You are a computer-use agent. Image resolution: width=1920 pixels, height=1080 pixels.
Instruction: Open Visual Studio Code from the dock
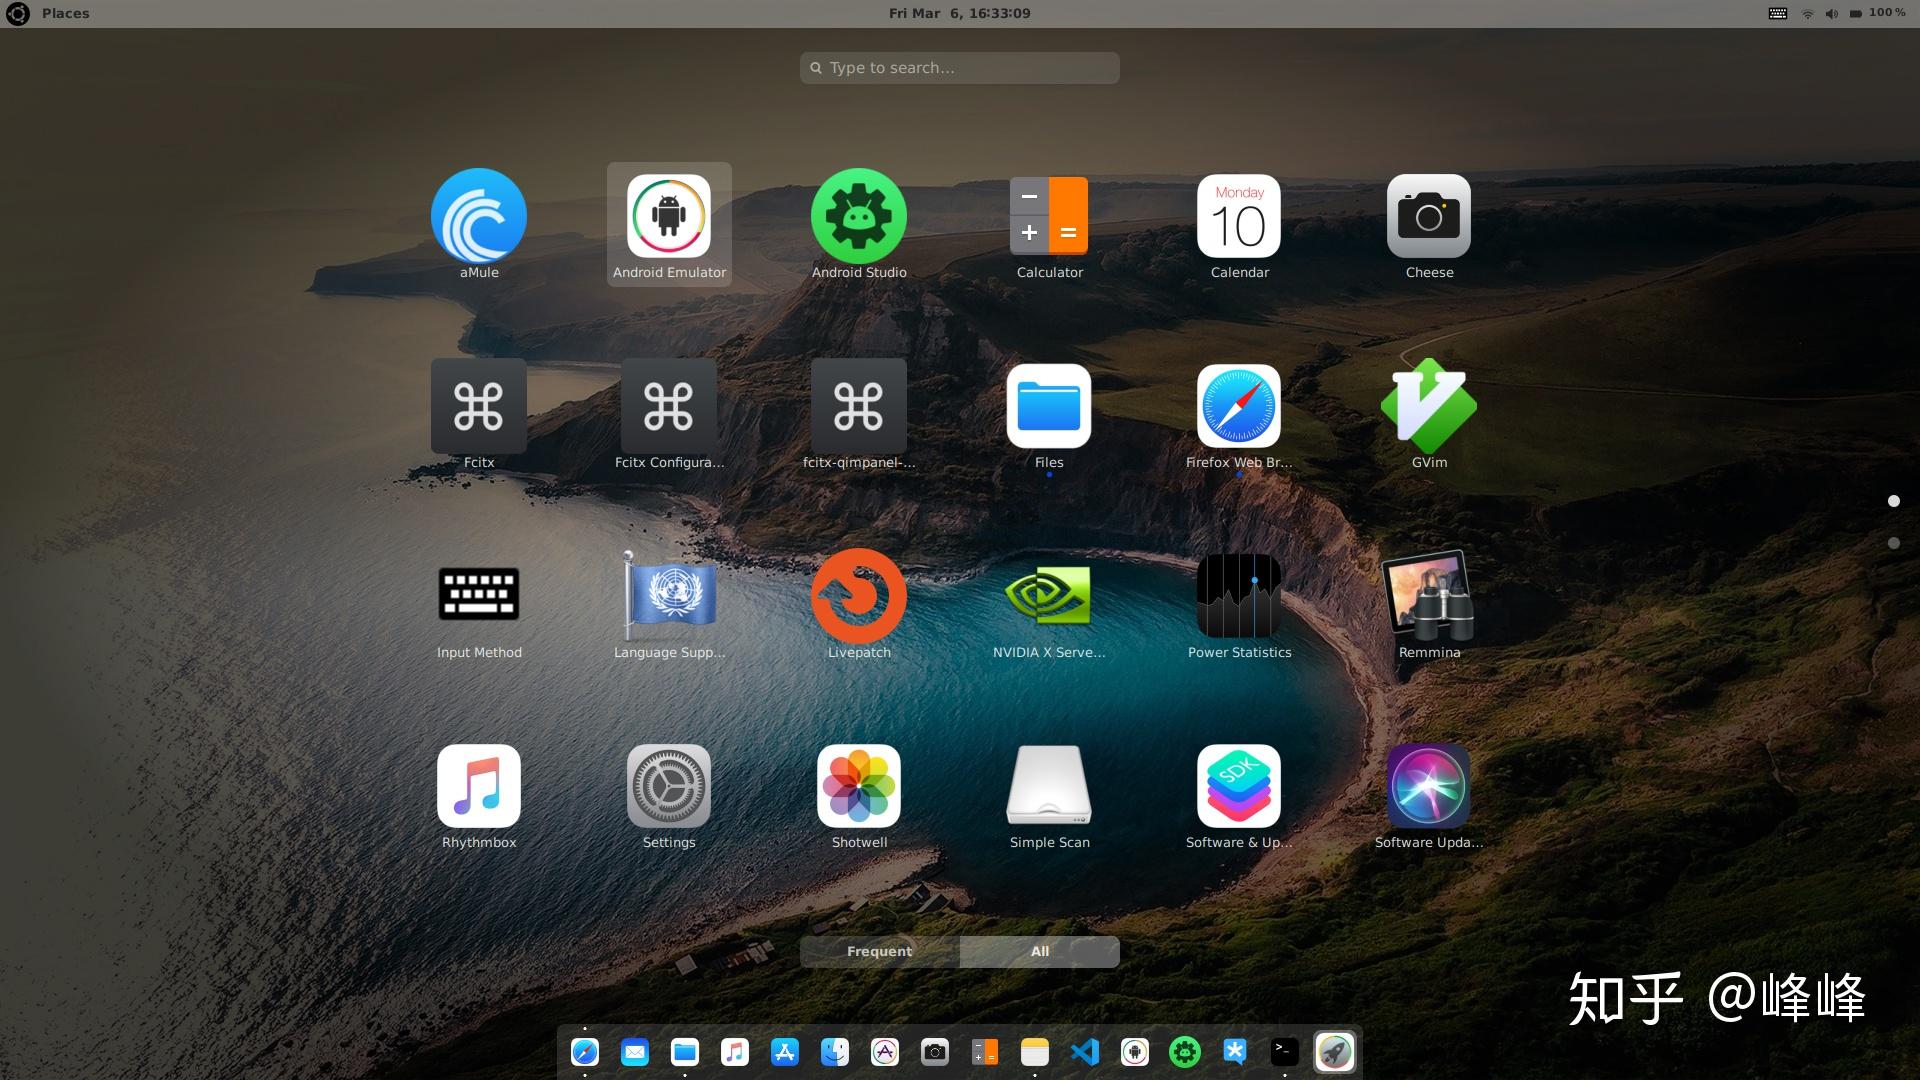click(x=1085, y=1052)
